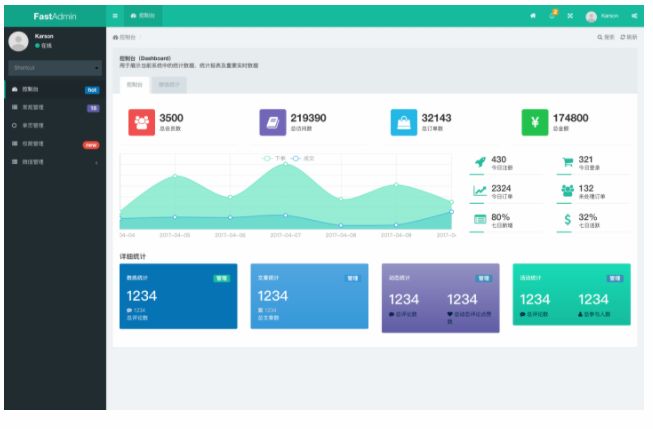Click the blue hot badge
The height and width of the screenshot is (429, 653).
pos(92,90)
